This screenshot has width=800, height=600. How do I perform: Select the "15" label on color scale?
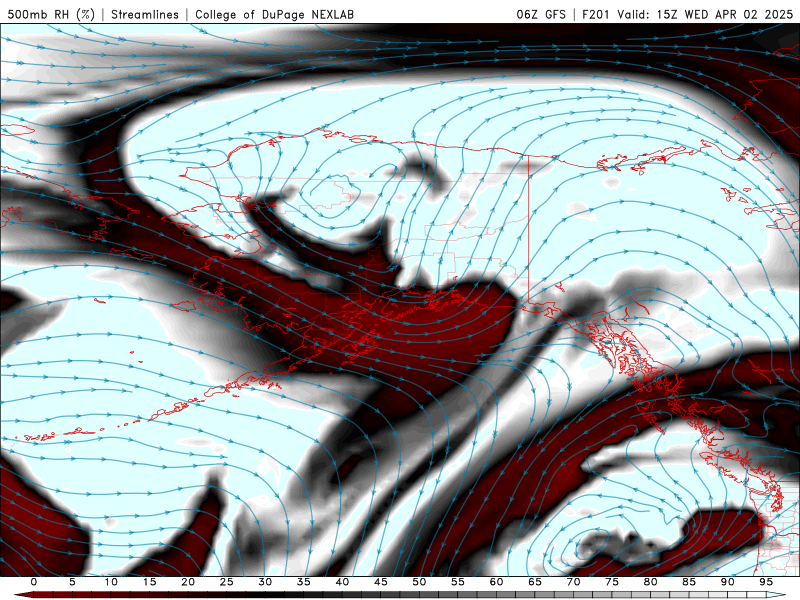click(x=149, y=582)
